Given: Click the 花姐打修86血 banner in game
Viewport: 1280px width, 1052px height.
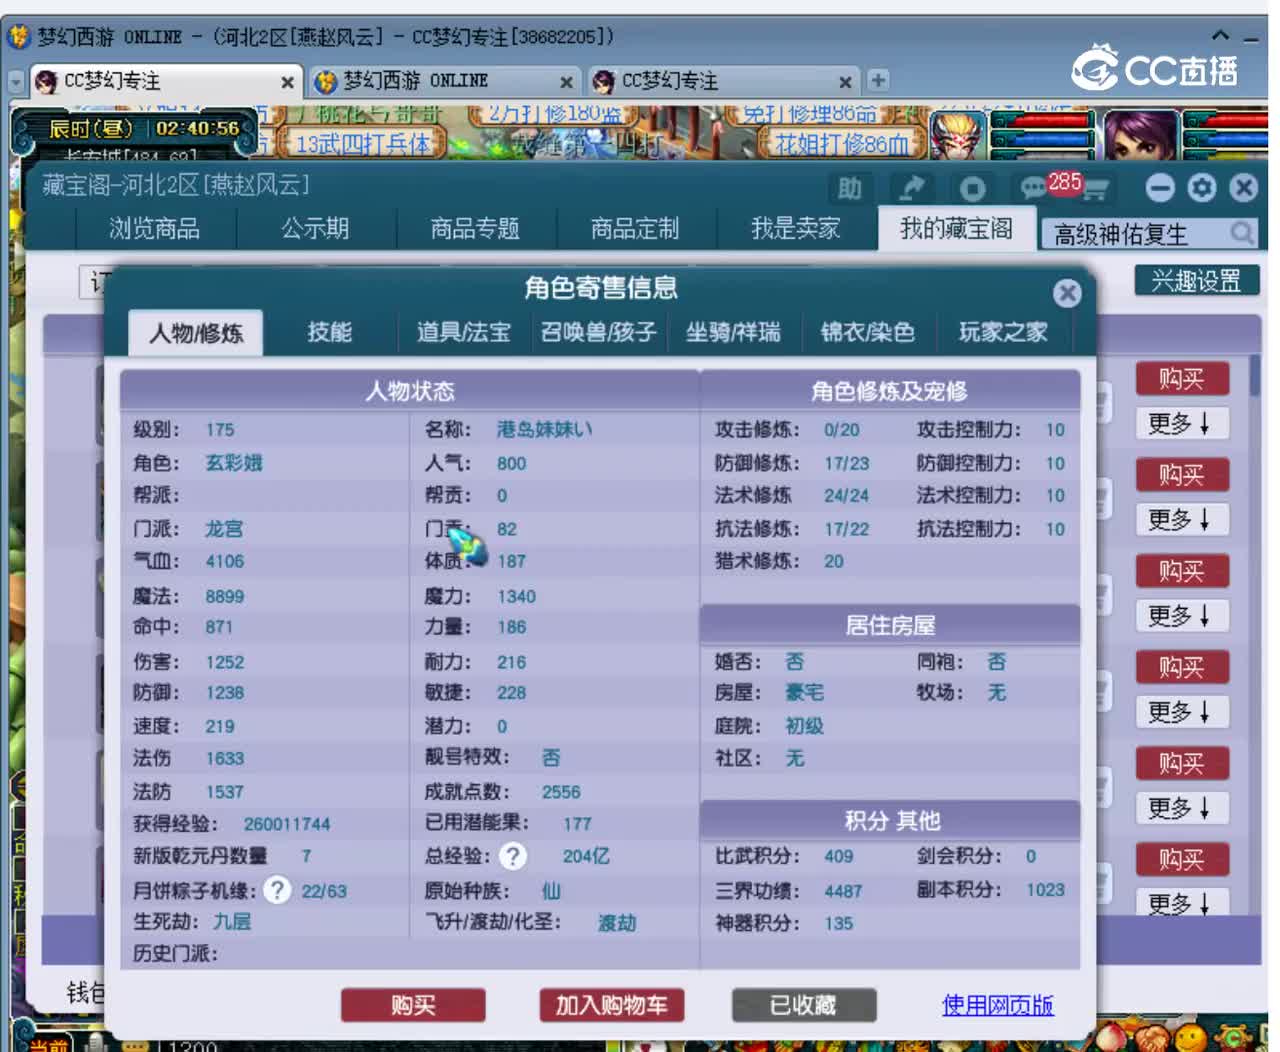Looking at the screenshot, I should coord(841,144).
